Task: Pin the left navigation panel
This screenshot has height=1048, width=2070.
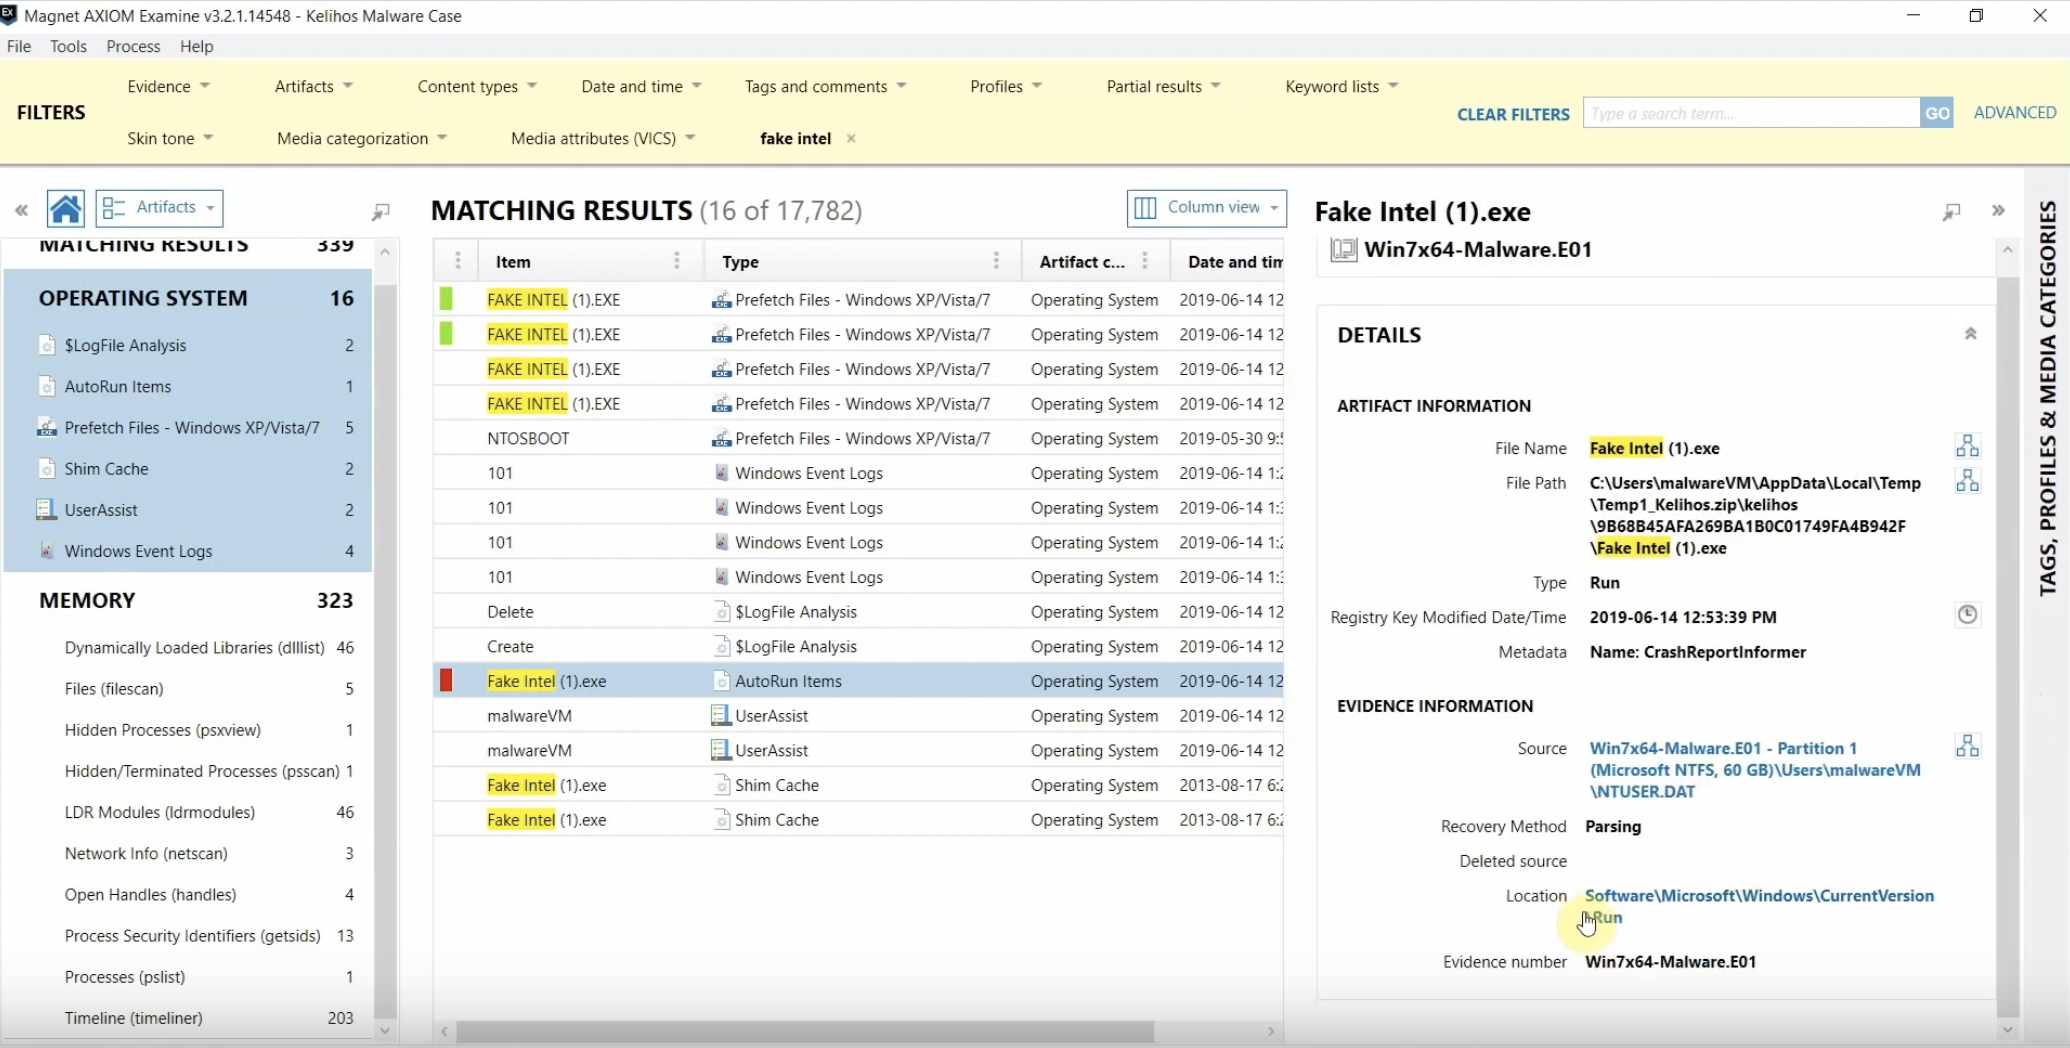Action: tap(381, 211)
